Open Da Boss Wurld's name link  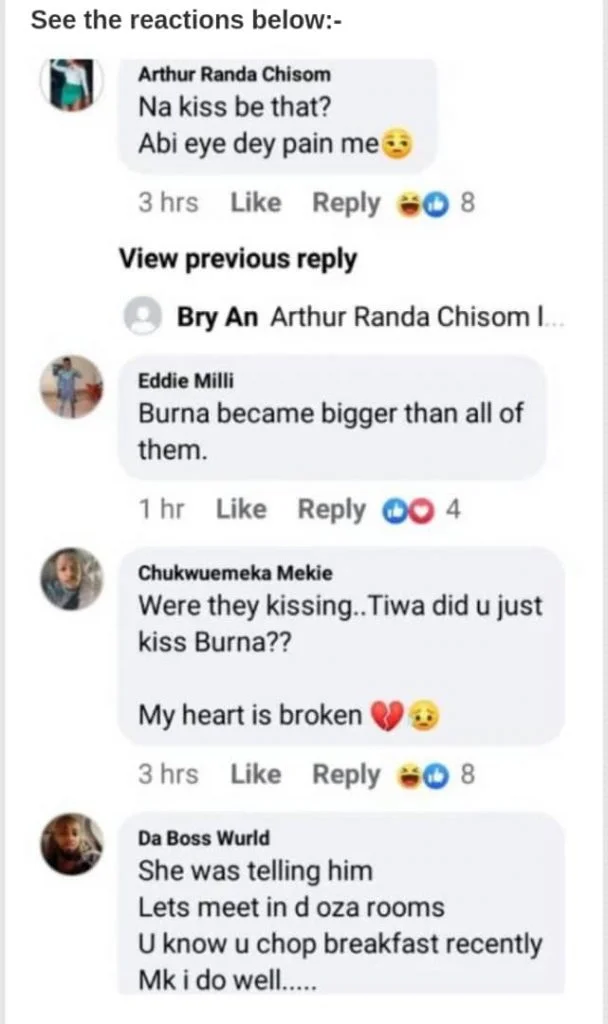click(204, 838)
